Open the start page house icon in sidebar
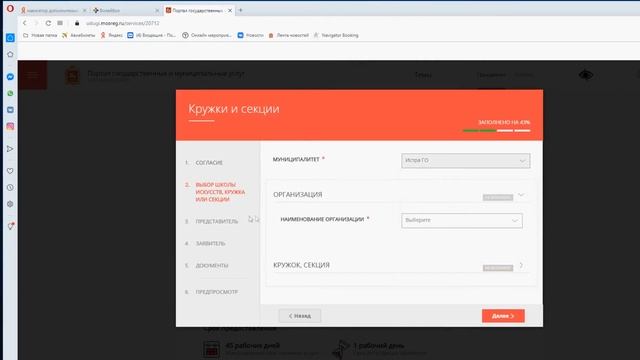 click(x=10, y=54)
